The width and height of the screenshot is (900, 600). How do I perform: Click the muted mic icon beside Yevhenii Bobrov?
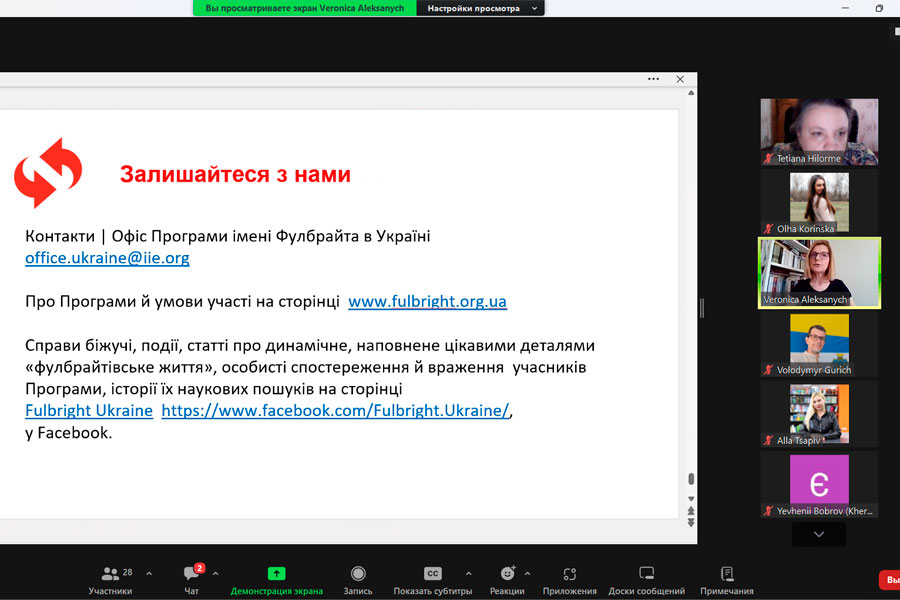769,511
